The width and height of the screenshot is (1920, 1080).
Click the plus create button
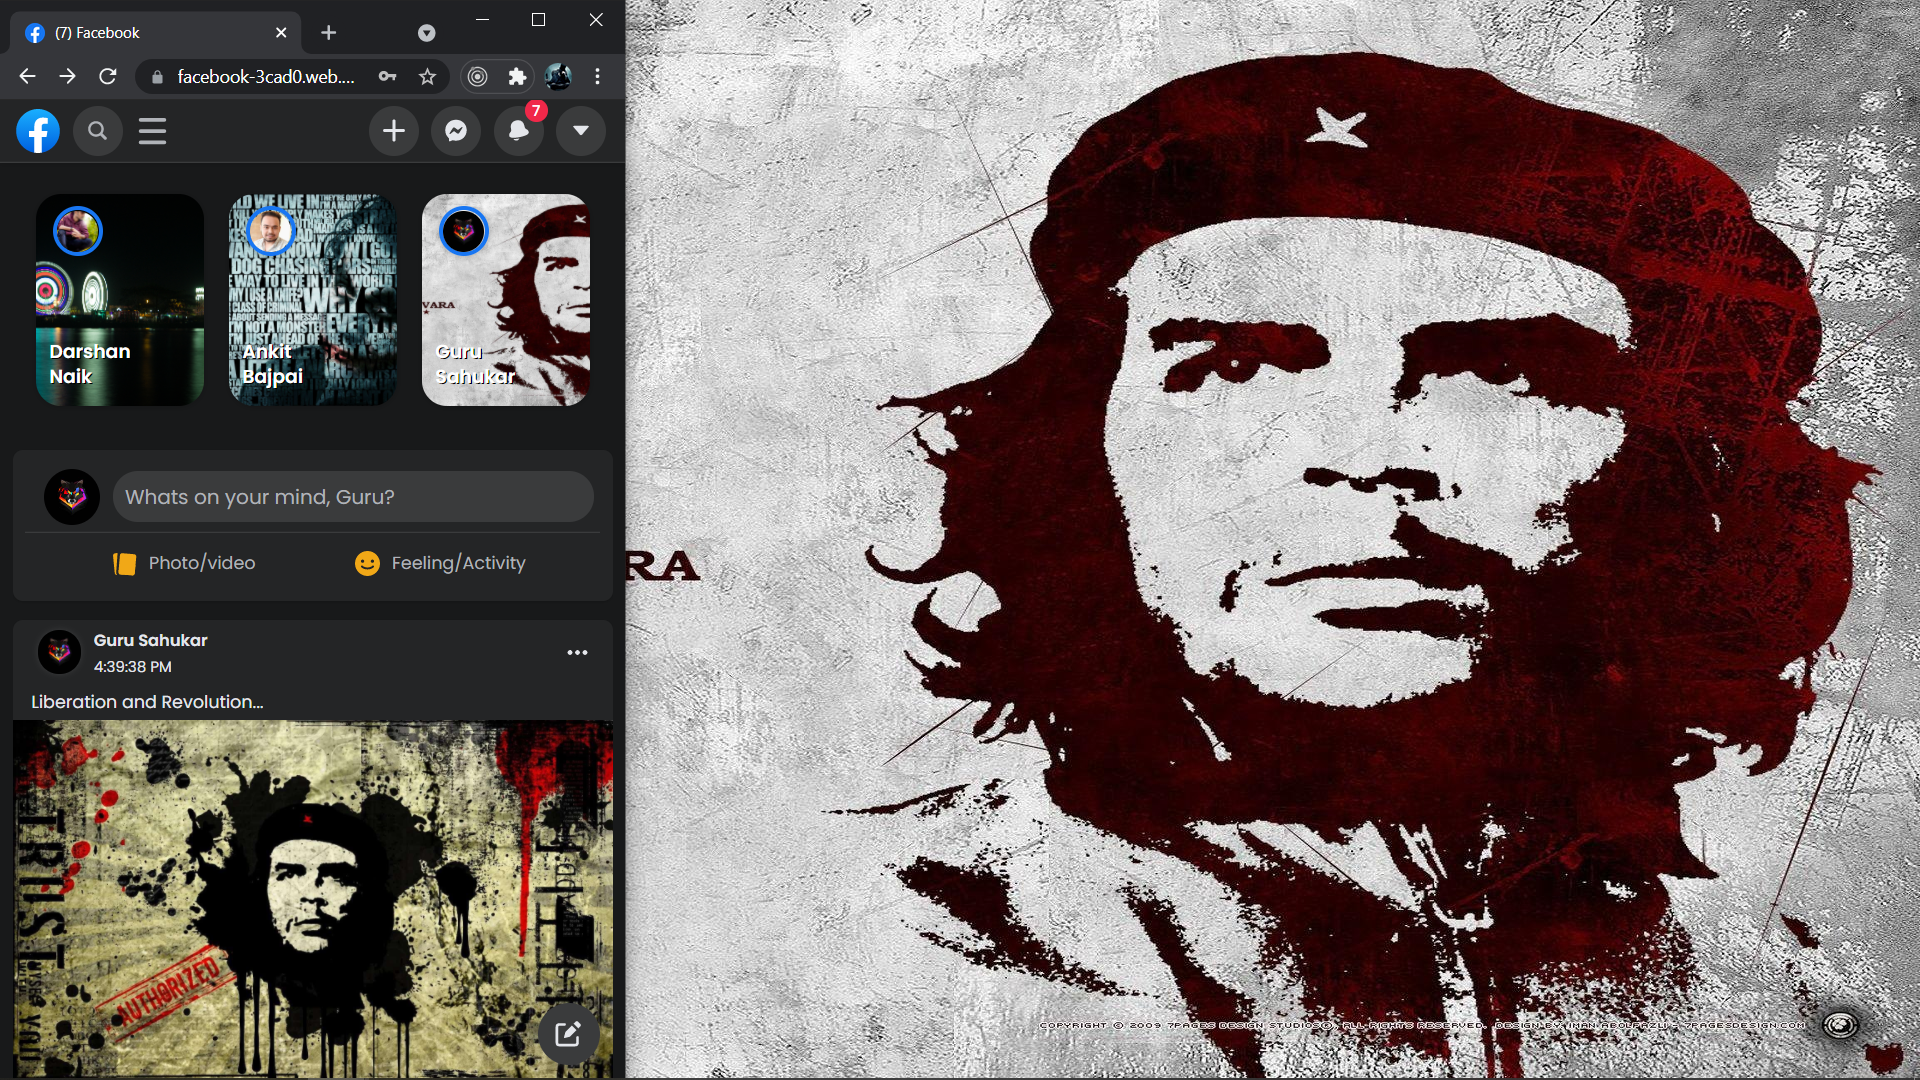pos(394,131)
